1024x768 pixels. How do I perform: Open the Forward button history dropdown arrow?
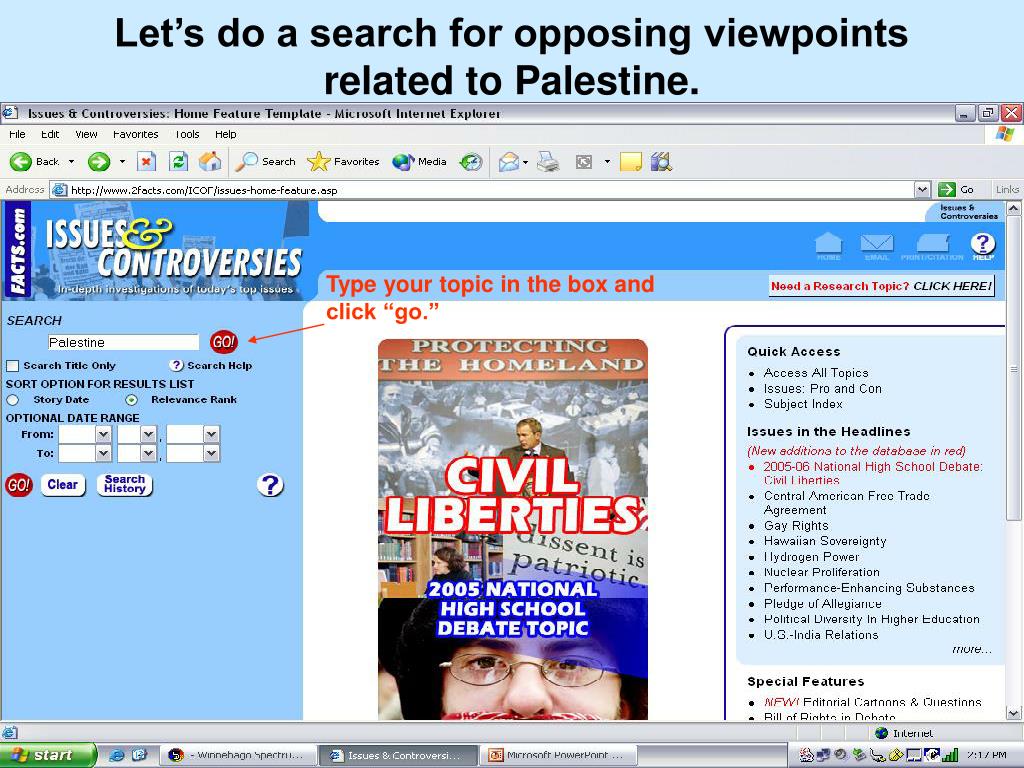click(x=122, y=161)
